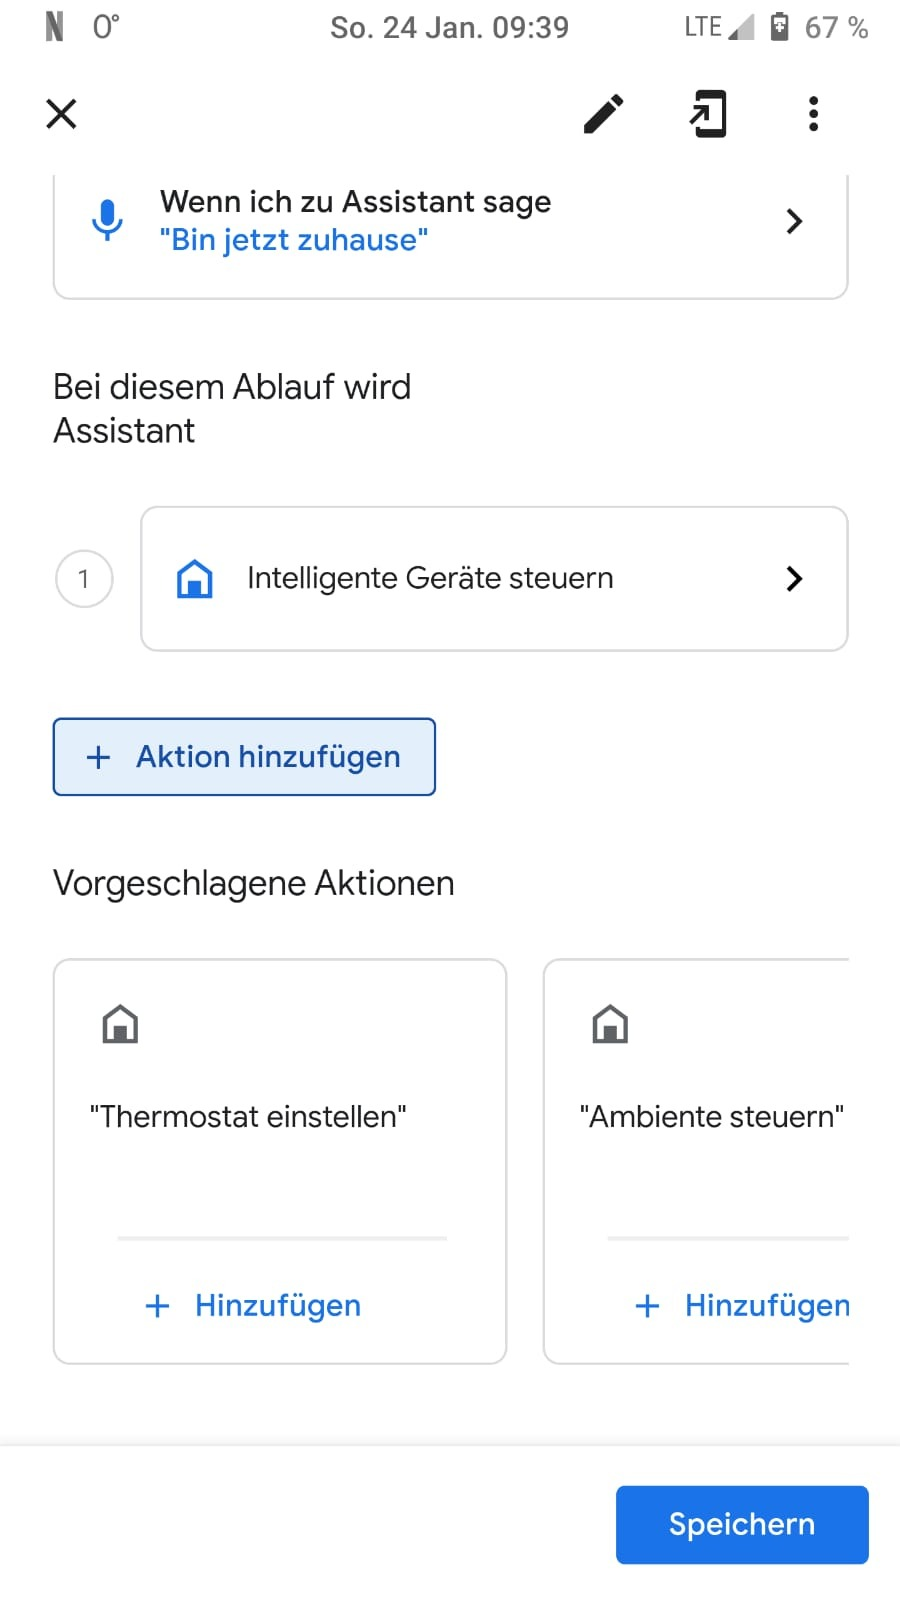Select the step number 1 circle
This screenshot has height=1600, width=900.
pyautogui.click(x=84, y=579)
